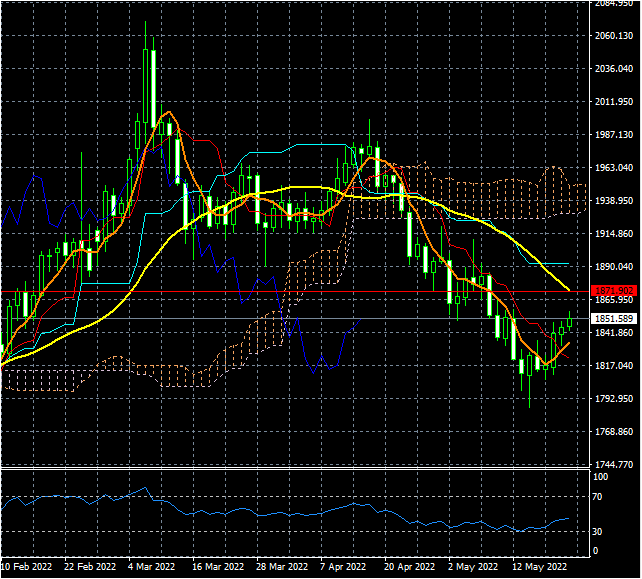
Task: Click the 4 Mar 2022 date label
Action: [x=151, y=567]
